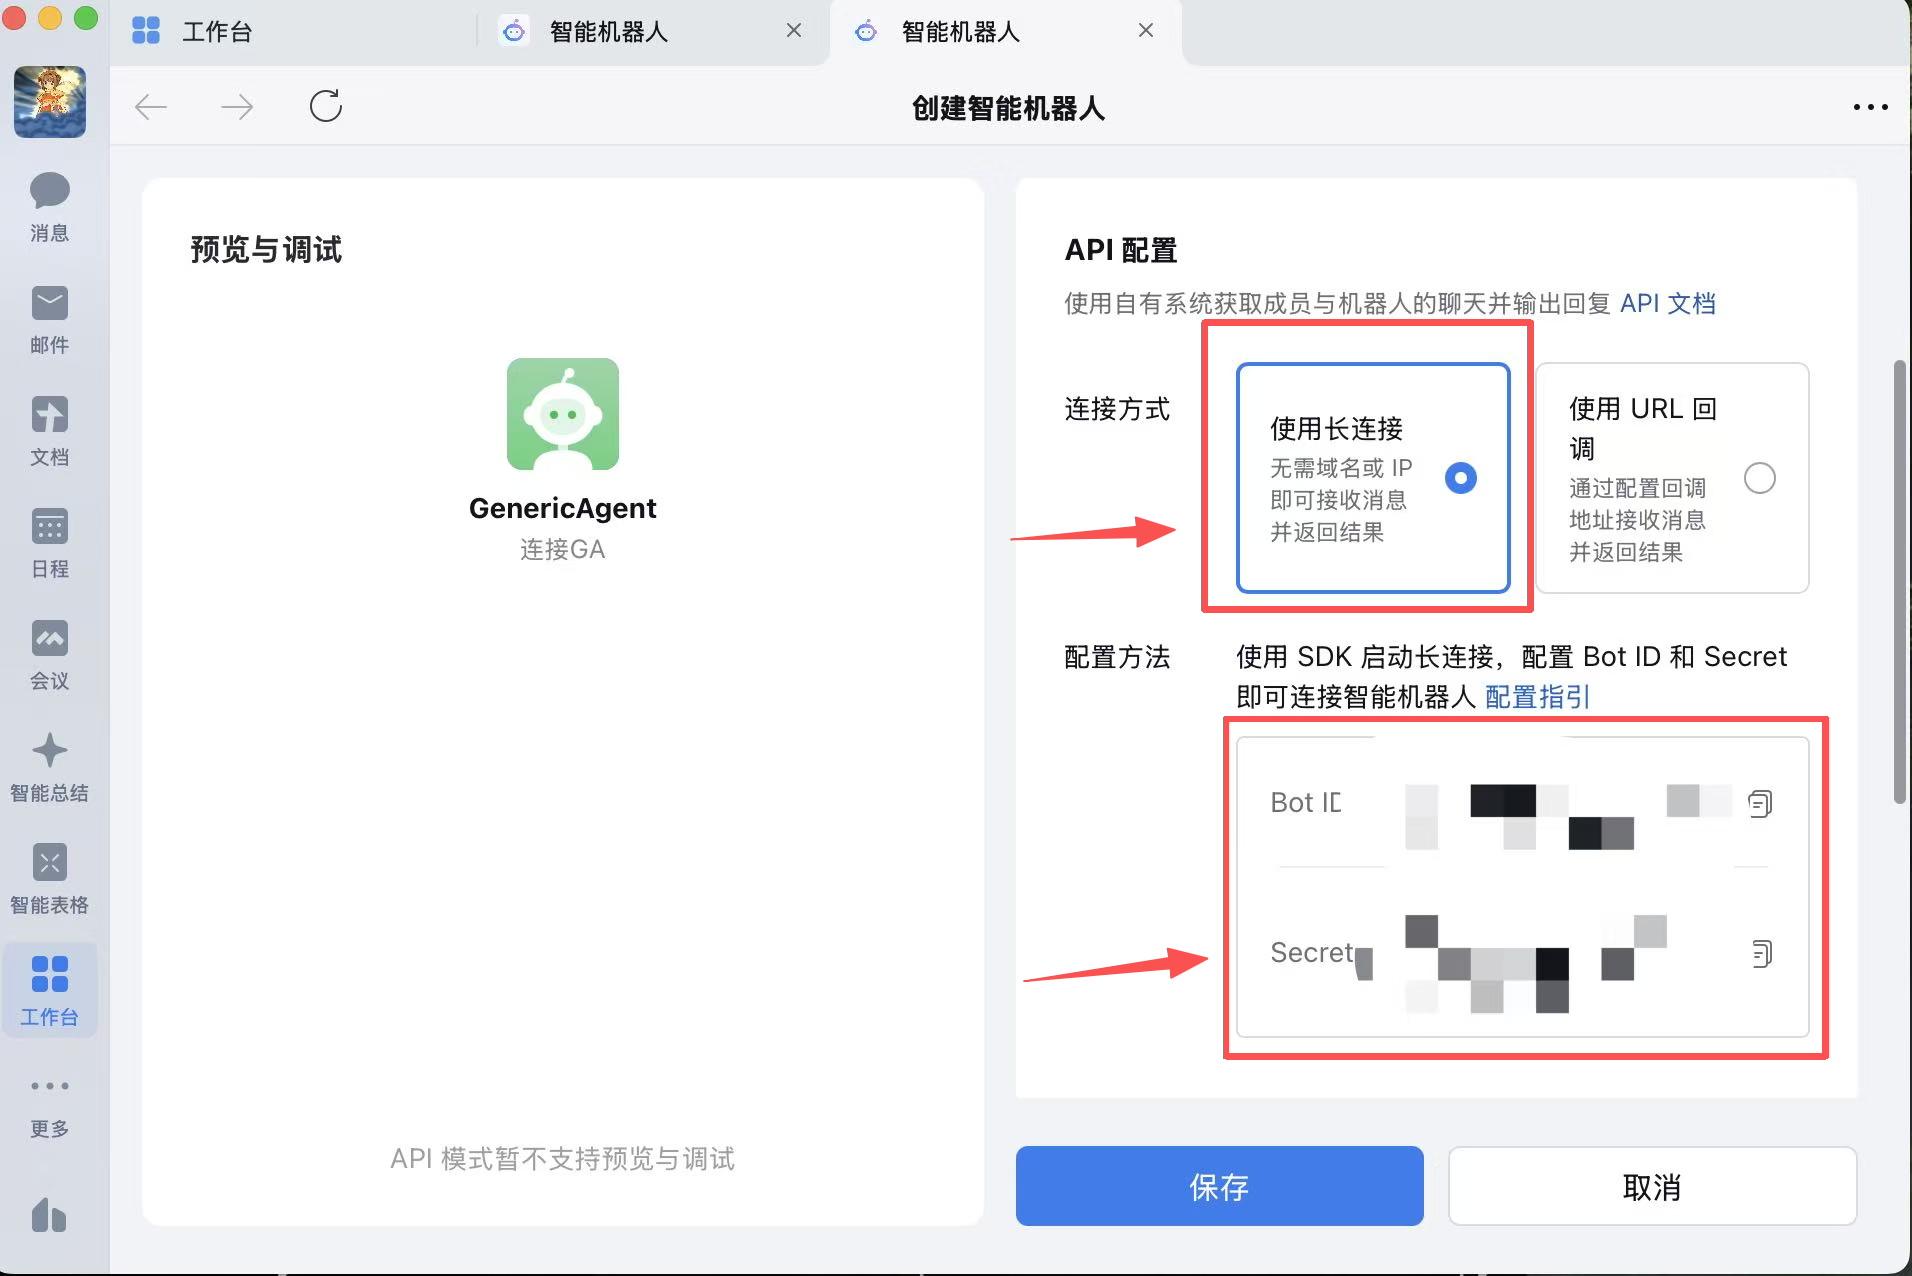
Task: Copy the Bot ID value
Action: click(1760, 803)
